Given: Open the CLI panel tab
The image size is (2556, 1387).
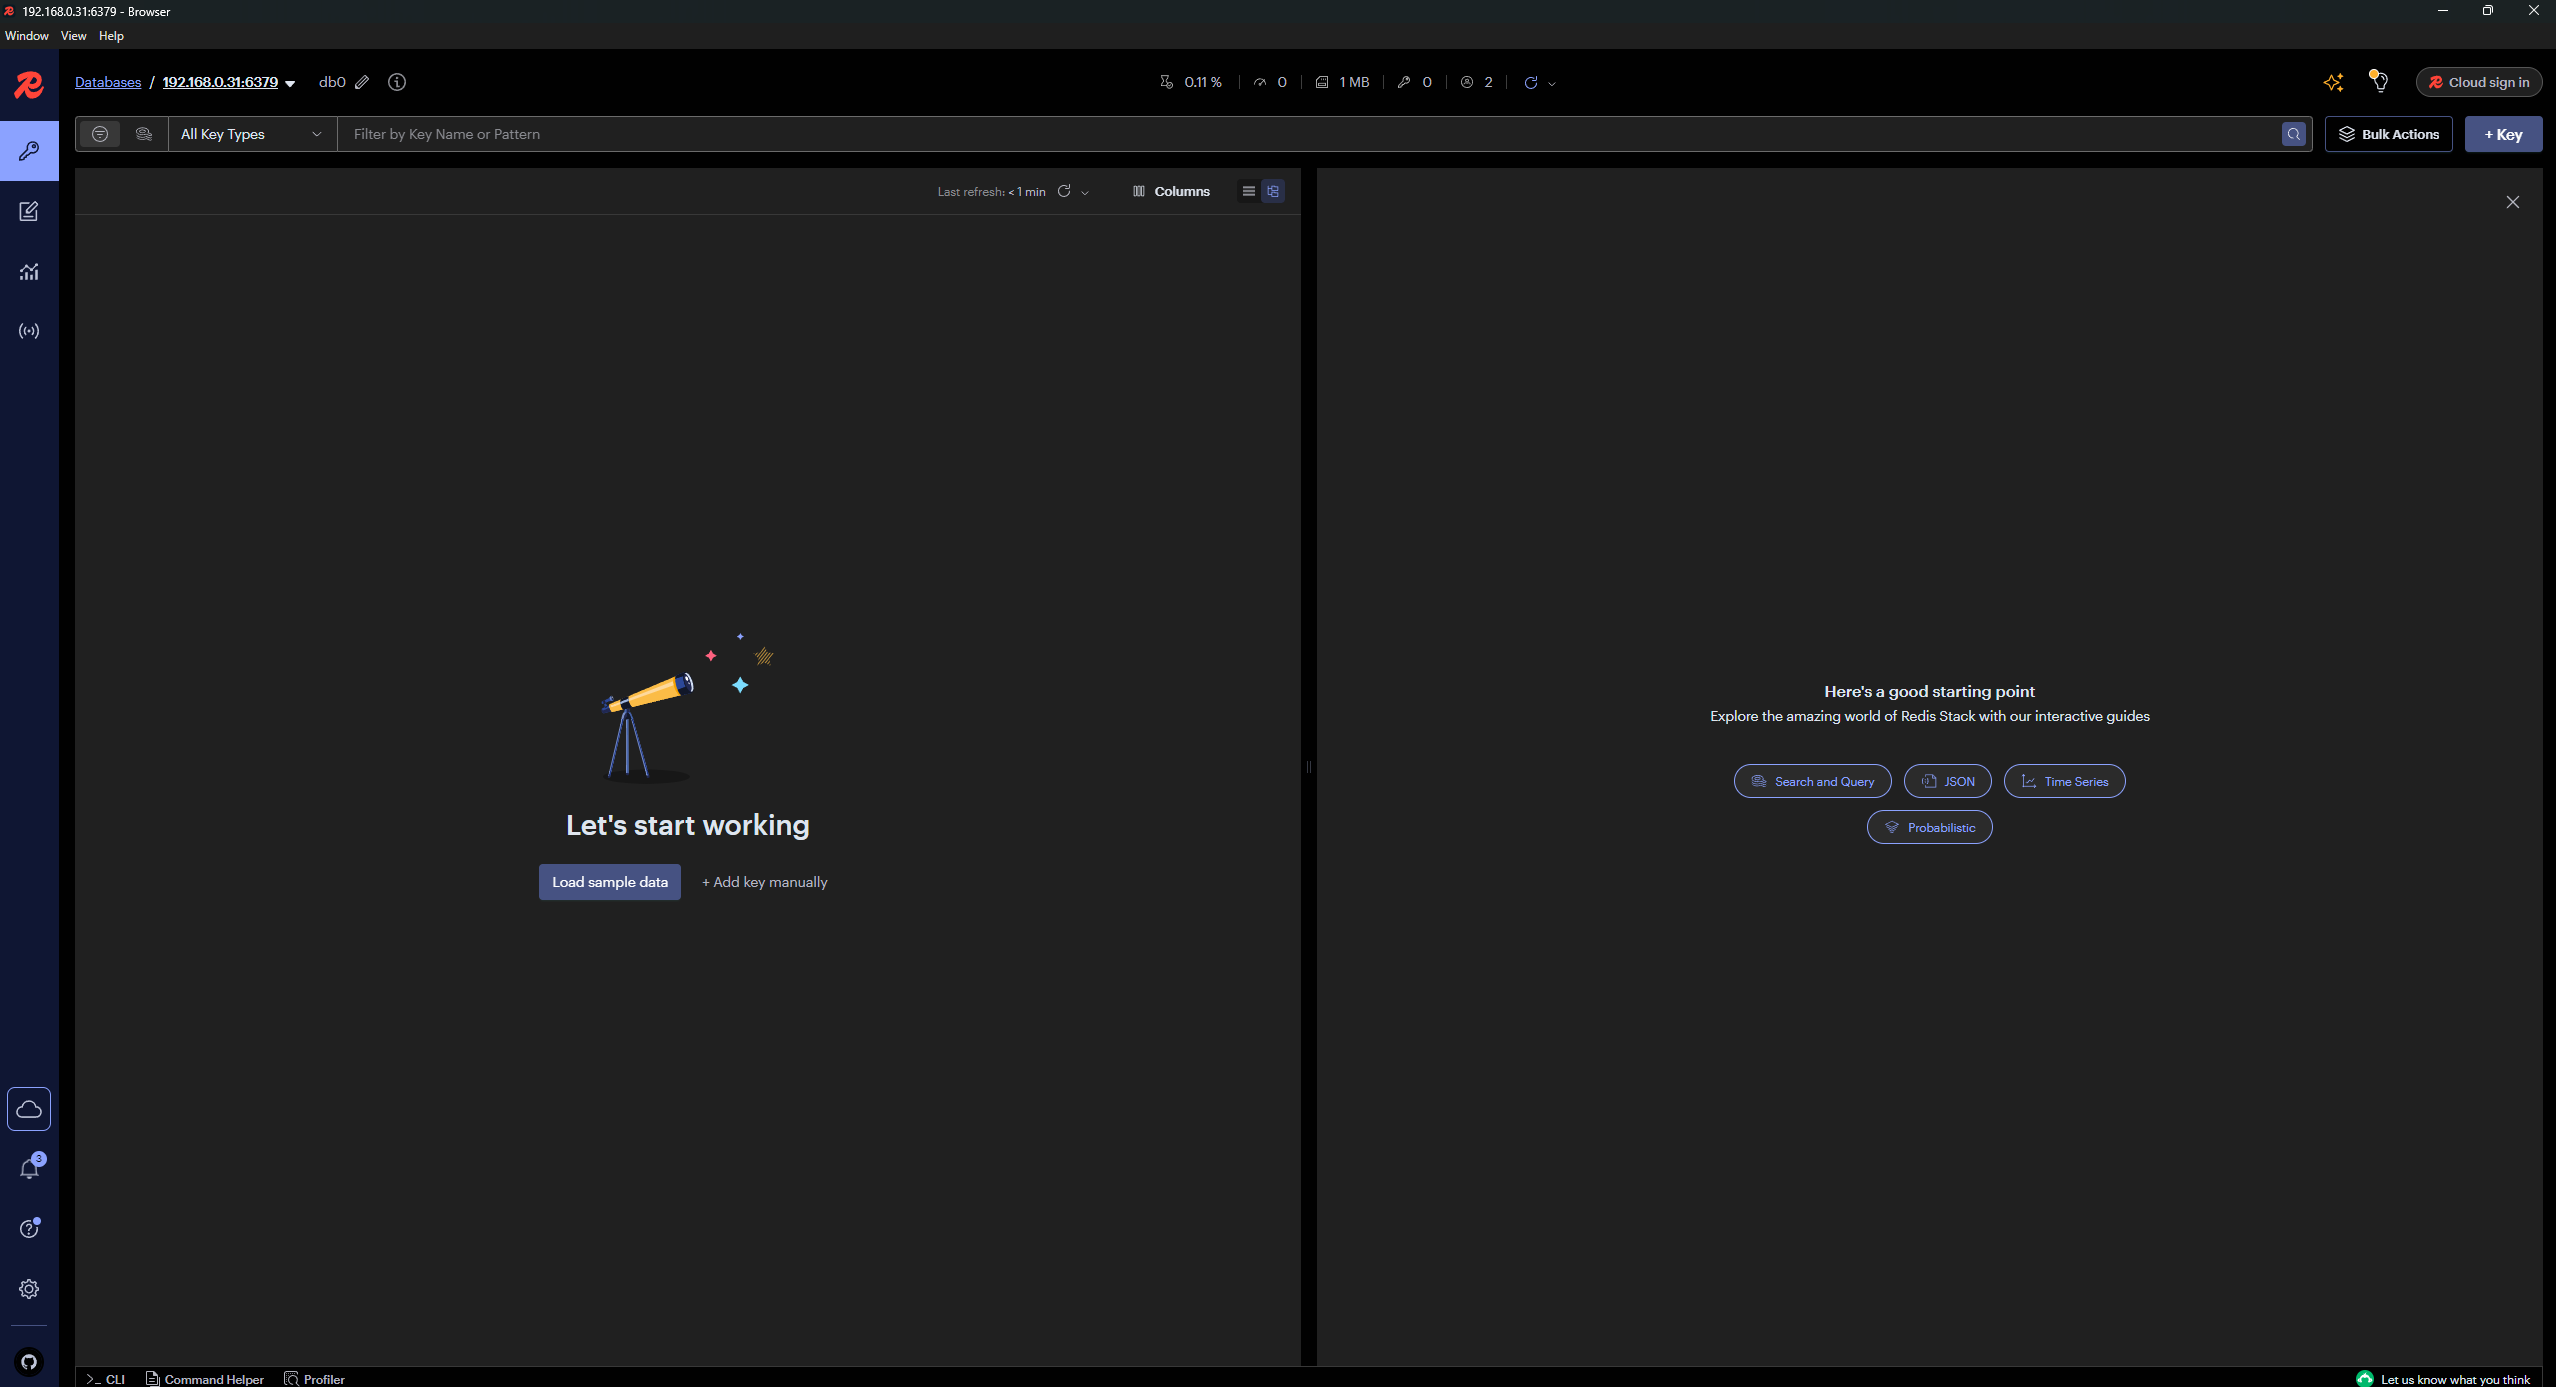Looking at the screenshot, I should (106, 1379).
